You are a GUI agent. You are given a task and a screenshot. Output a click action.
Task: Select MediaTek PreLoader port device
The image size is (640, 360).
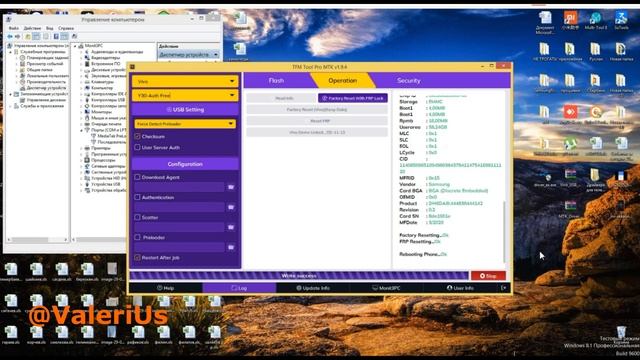(x=109, y=136)
